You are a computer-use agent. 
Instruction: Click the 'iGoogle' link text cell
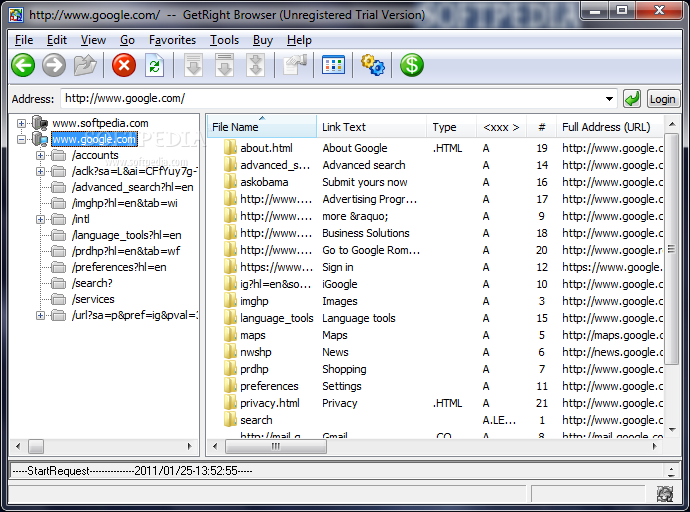click(x=339, y=284)
